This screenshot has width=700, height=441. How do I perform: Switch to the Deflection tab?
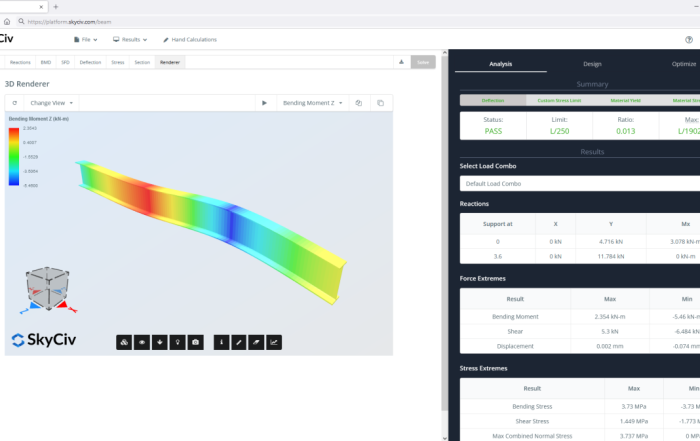click(x=91, y=62)
